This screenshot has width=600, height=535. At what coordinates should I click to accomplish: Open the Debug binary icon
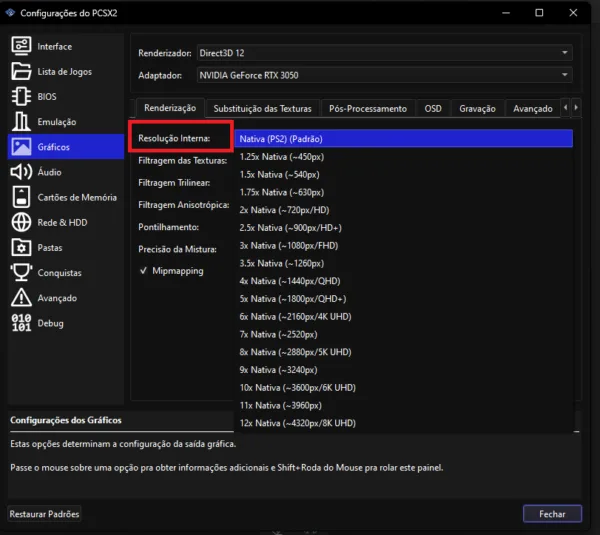[x=21, y=323]
